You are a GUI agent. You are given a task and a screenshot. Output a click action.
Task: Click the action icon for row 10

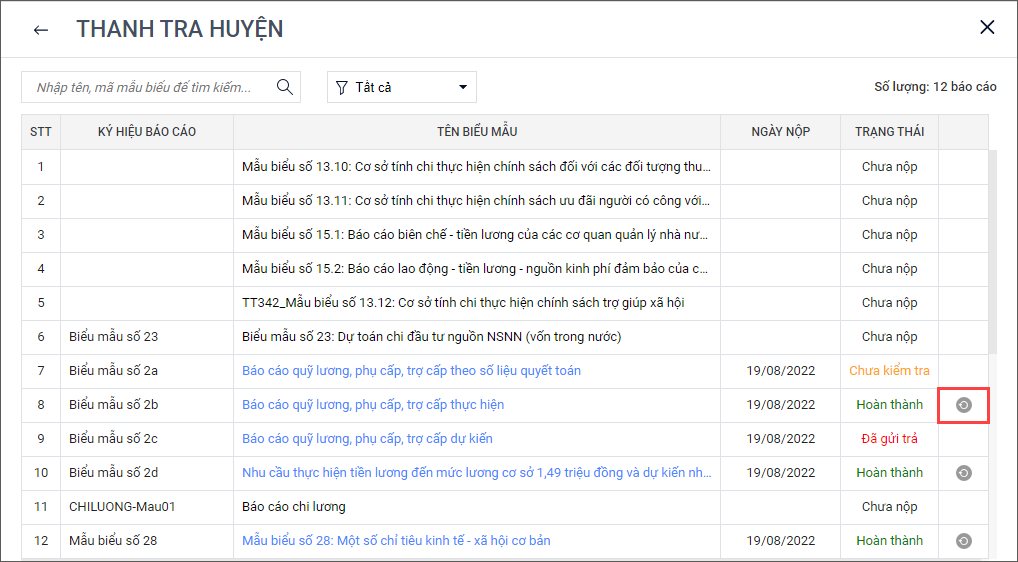click(x=963, y=473)
